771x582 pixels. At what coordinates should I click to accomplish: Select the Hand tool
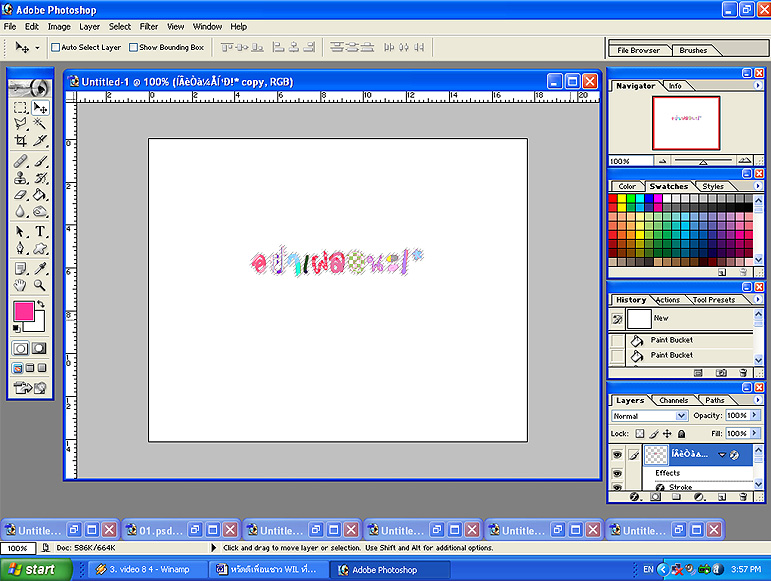20,285
